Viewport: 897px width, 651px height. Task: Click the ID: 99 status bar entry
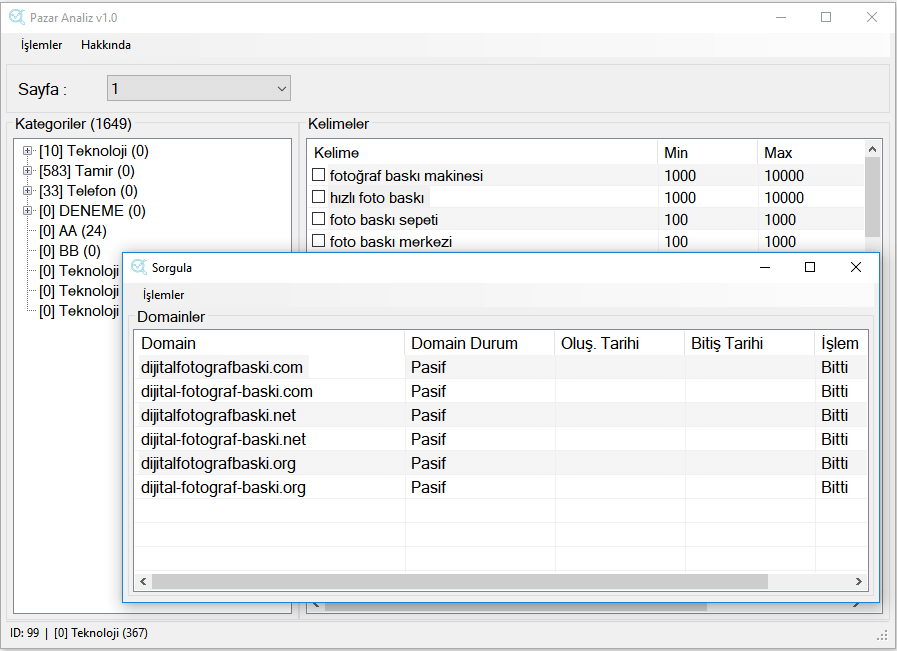[x=25, y=633]
